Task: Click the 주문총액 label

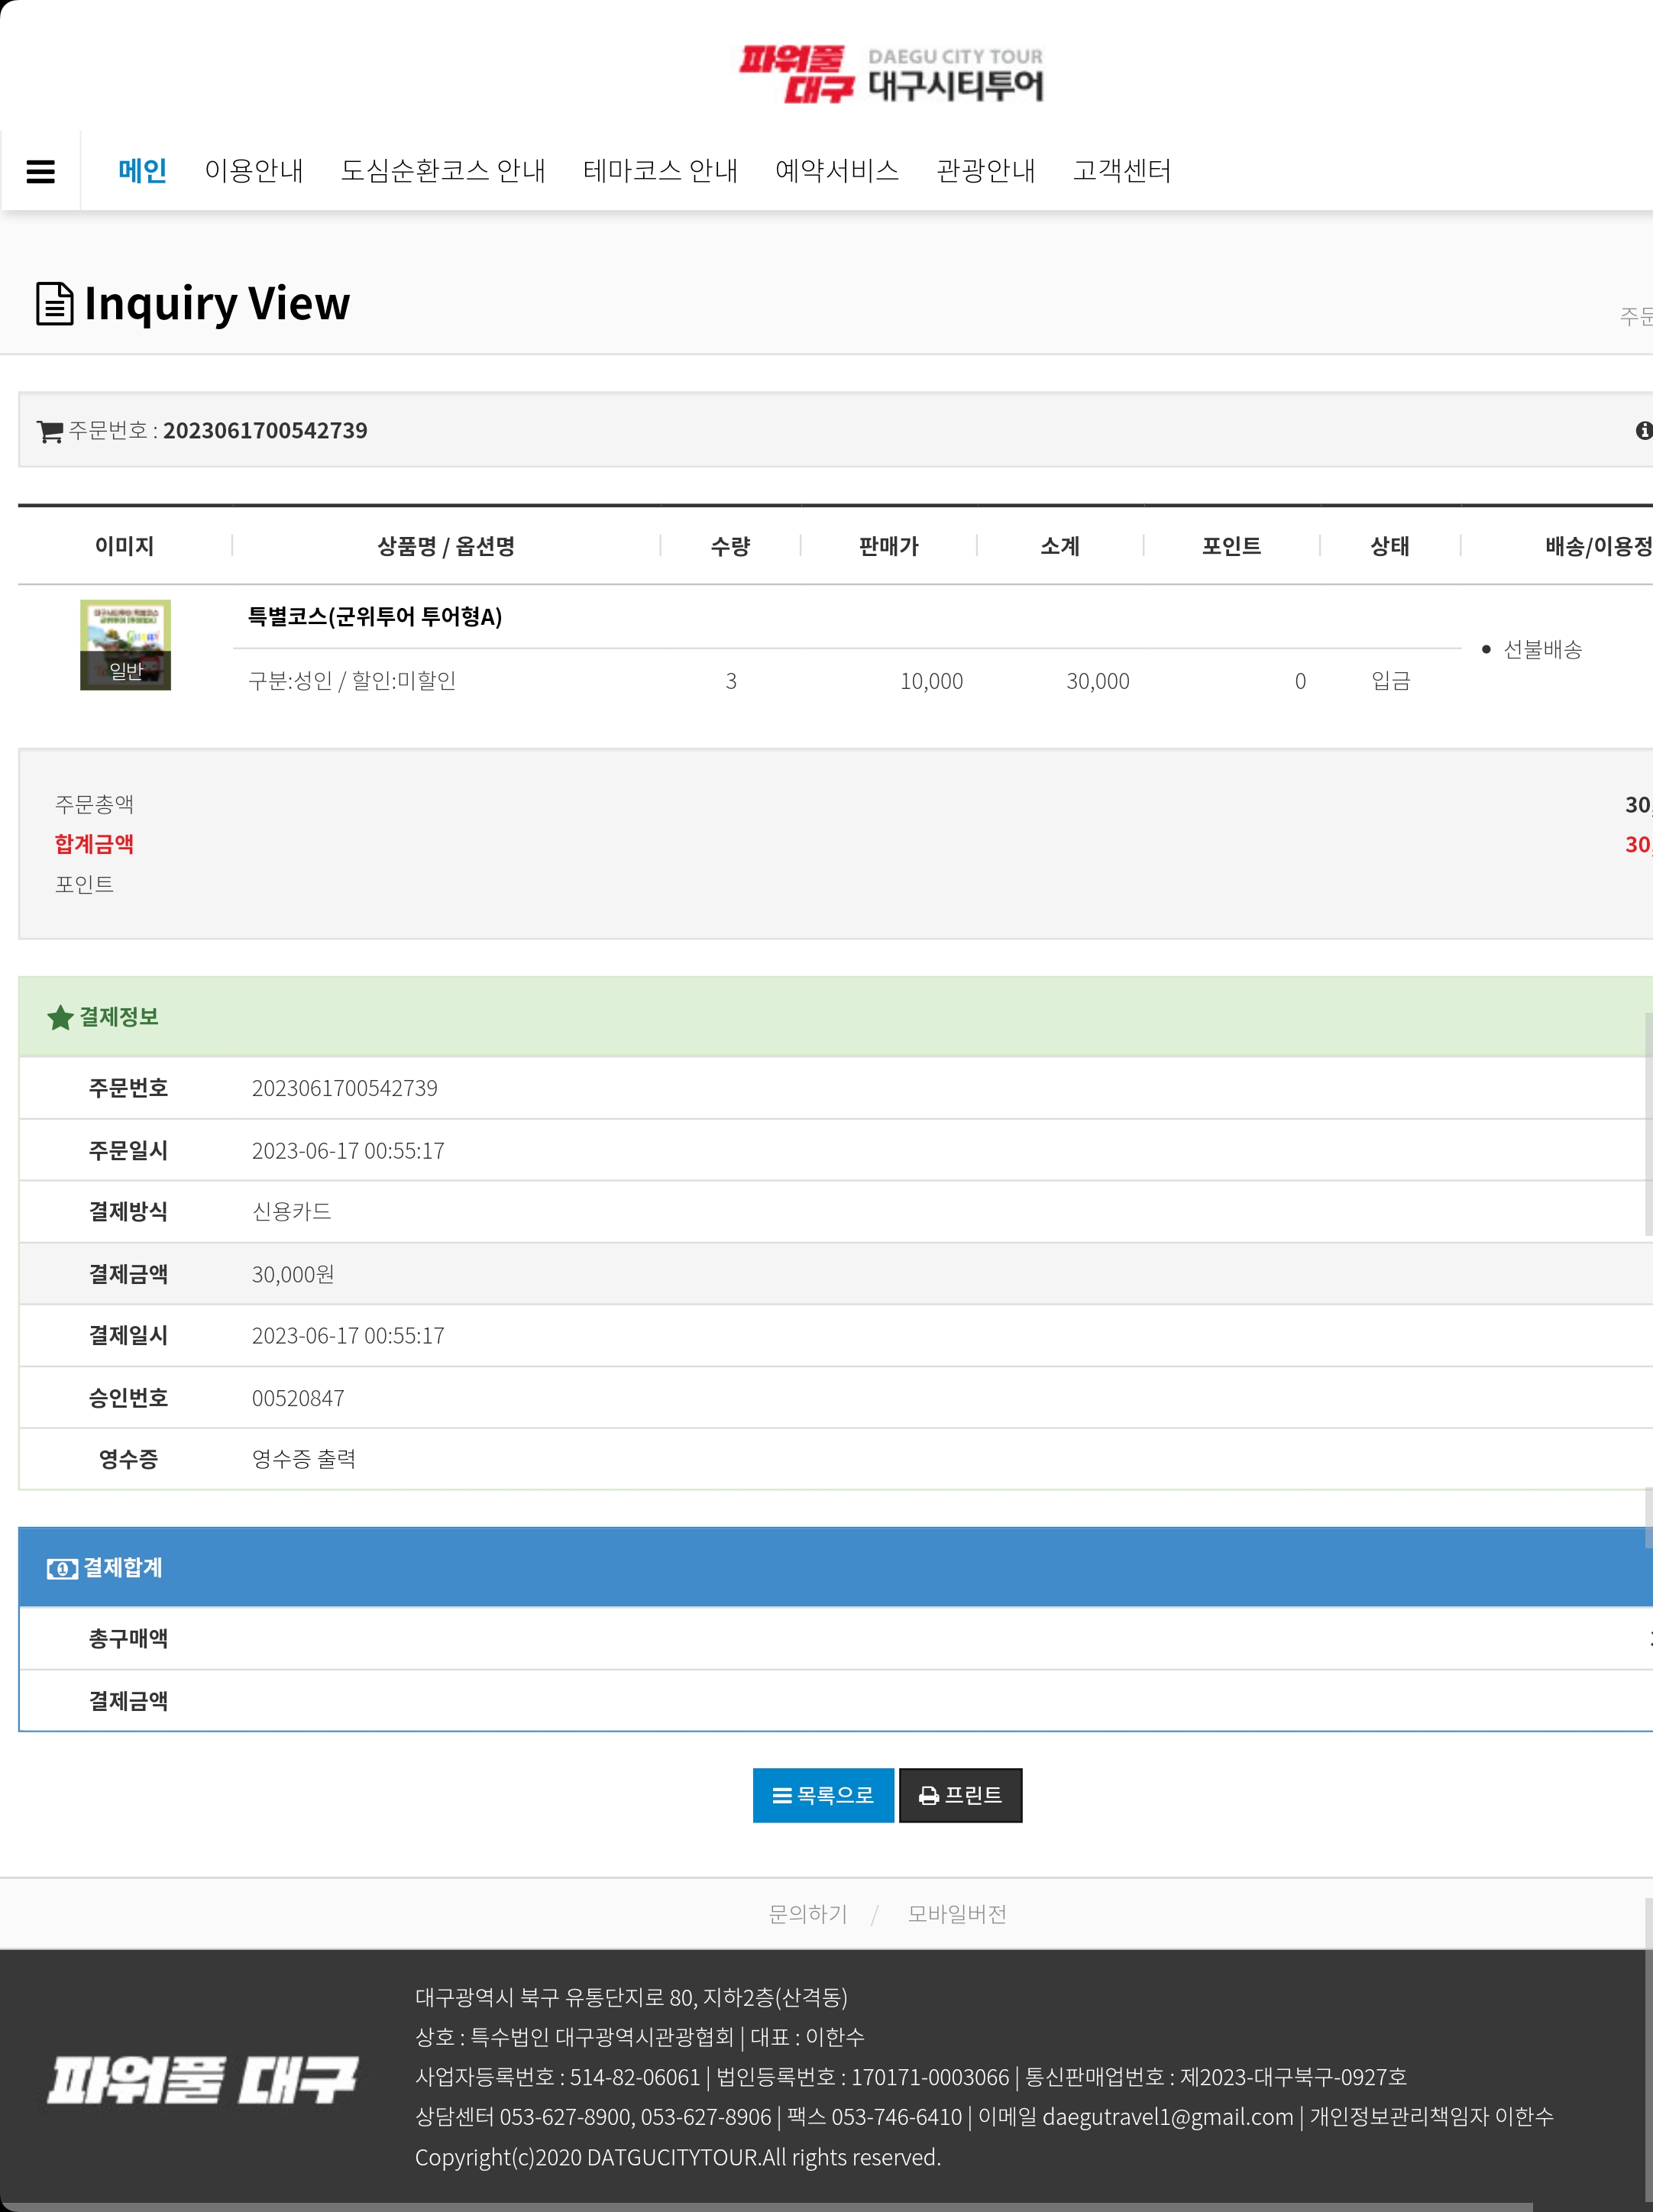Action: 94,804
